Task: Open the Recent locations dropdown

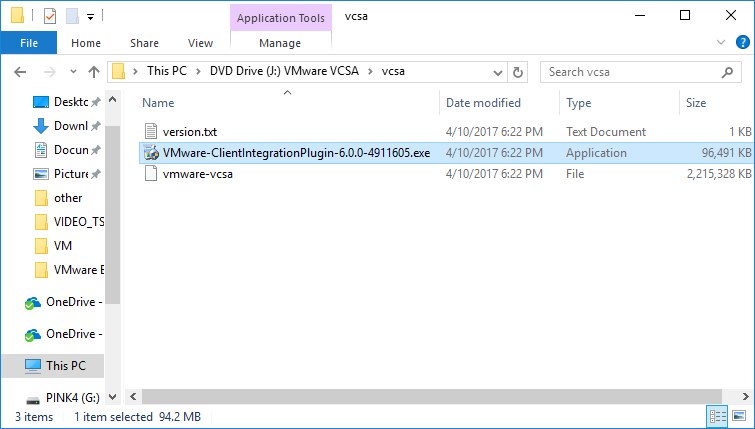Action: (73, 72)
